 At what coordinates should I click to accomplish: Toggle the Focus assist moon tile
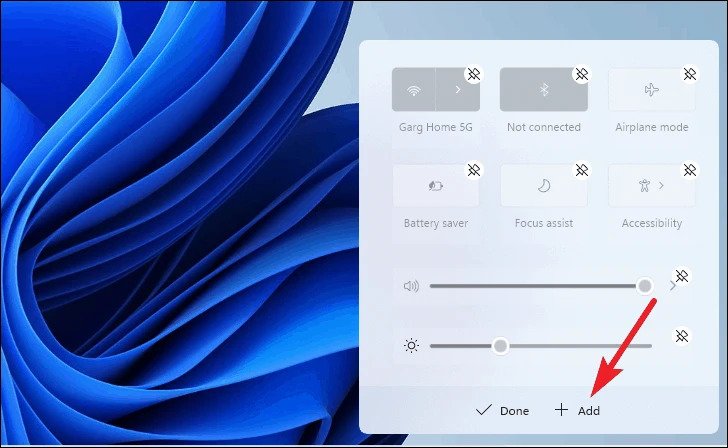(x=544, y=186)
